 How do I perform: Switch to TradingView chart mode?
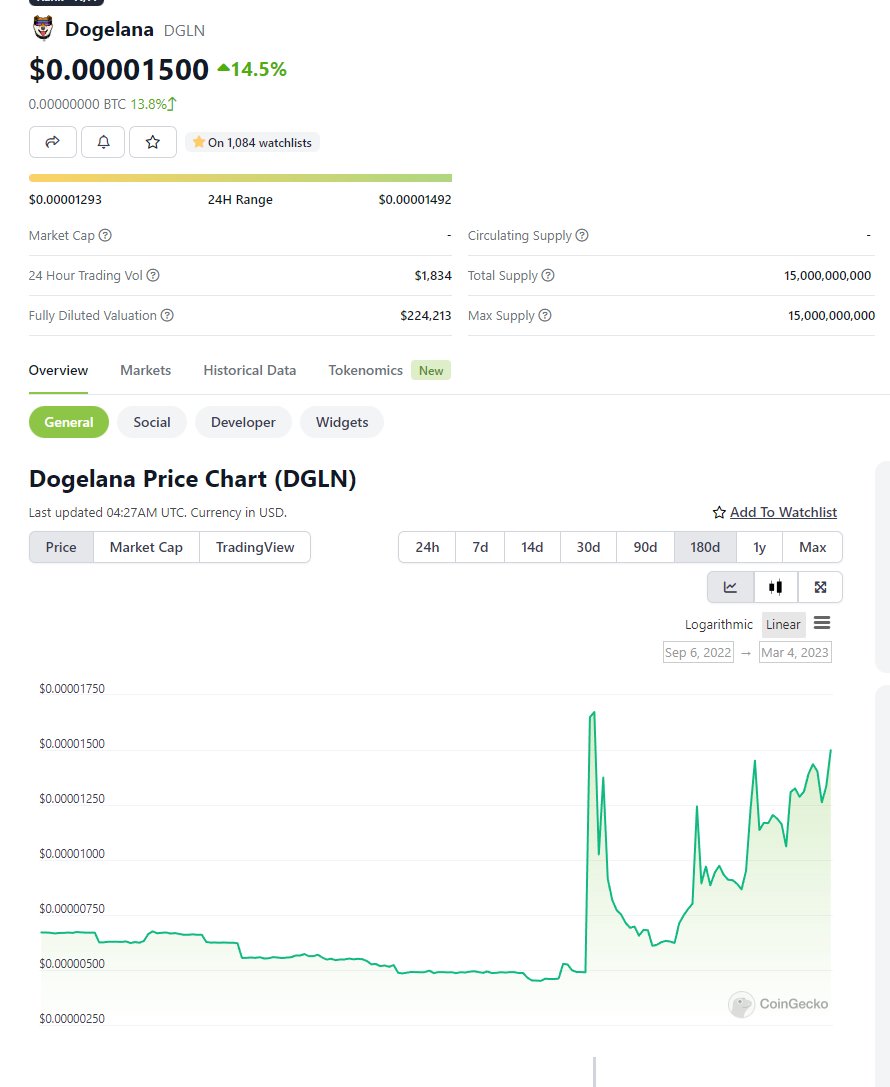[x=255, y=547]
